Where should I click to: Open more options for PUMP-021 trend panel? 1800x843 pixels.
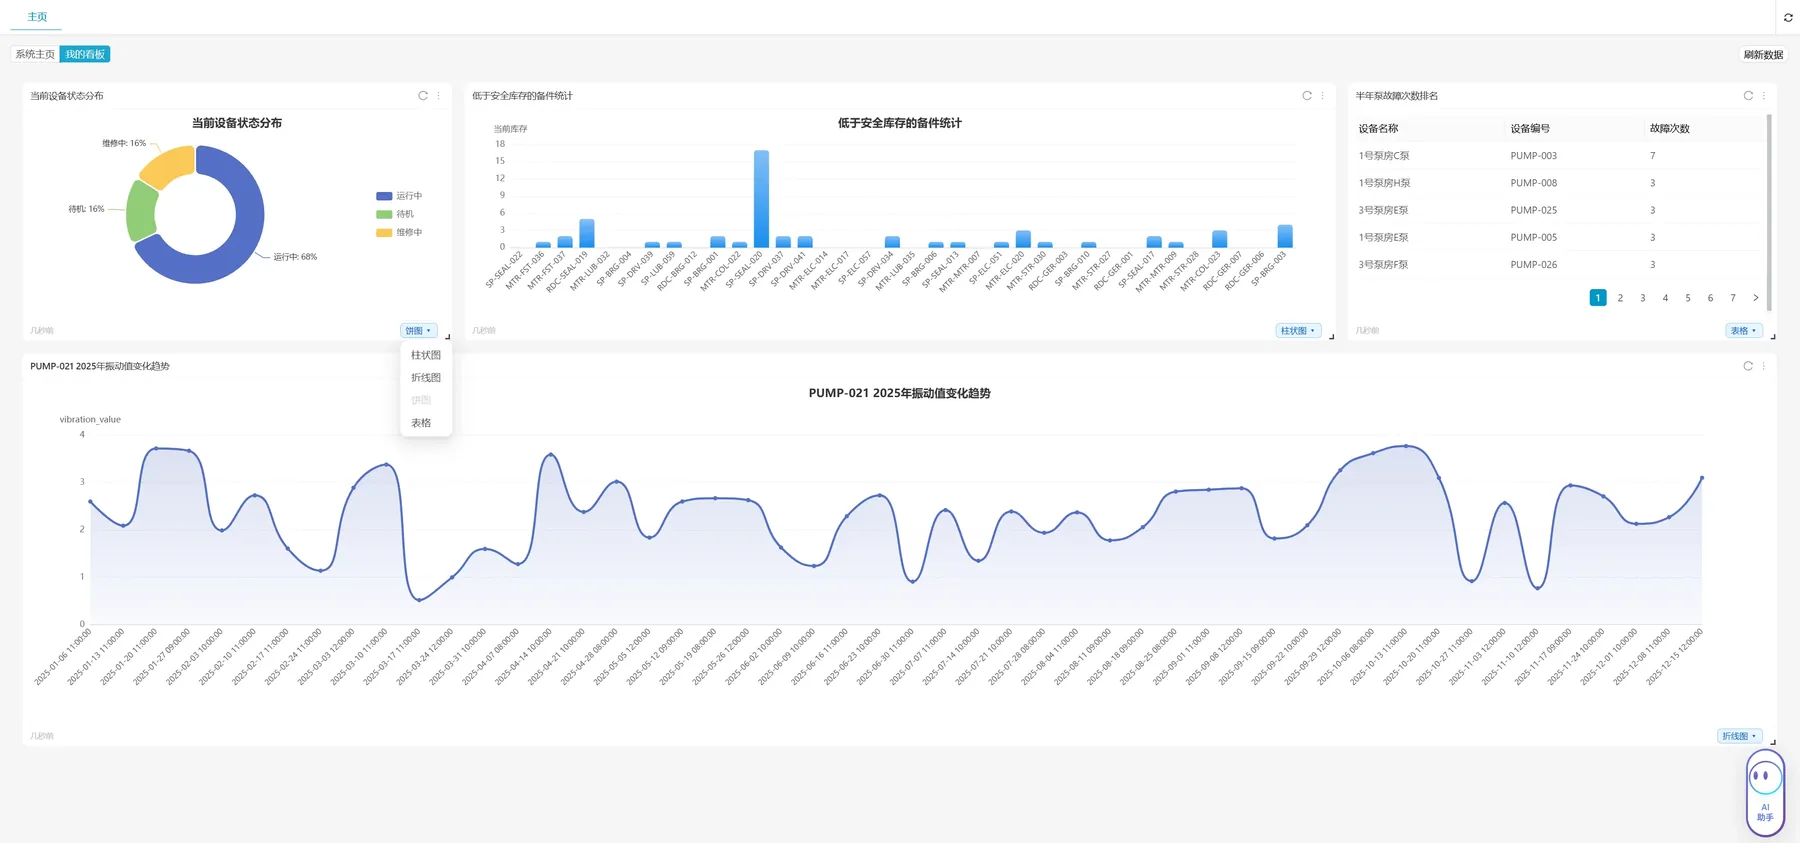tap(1763, 366)
